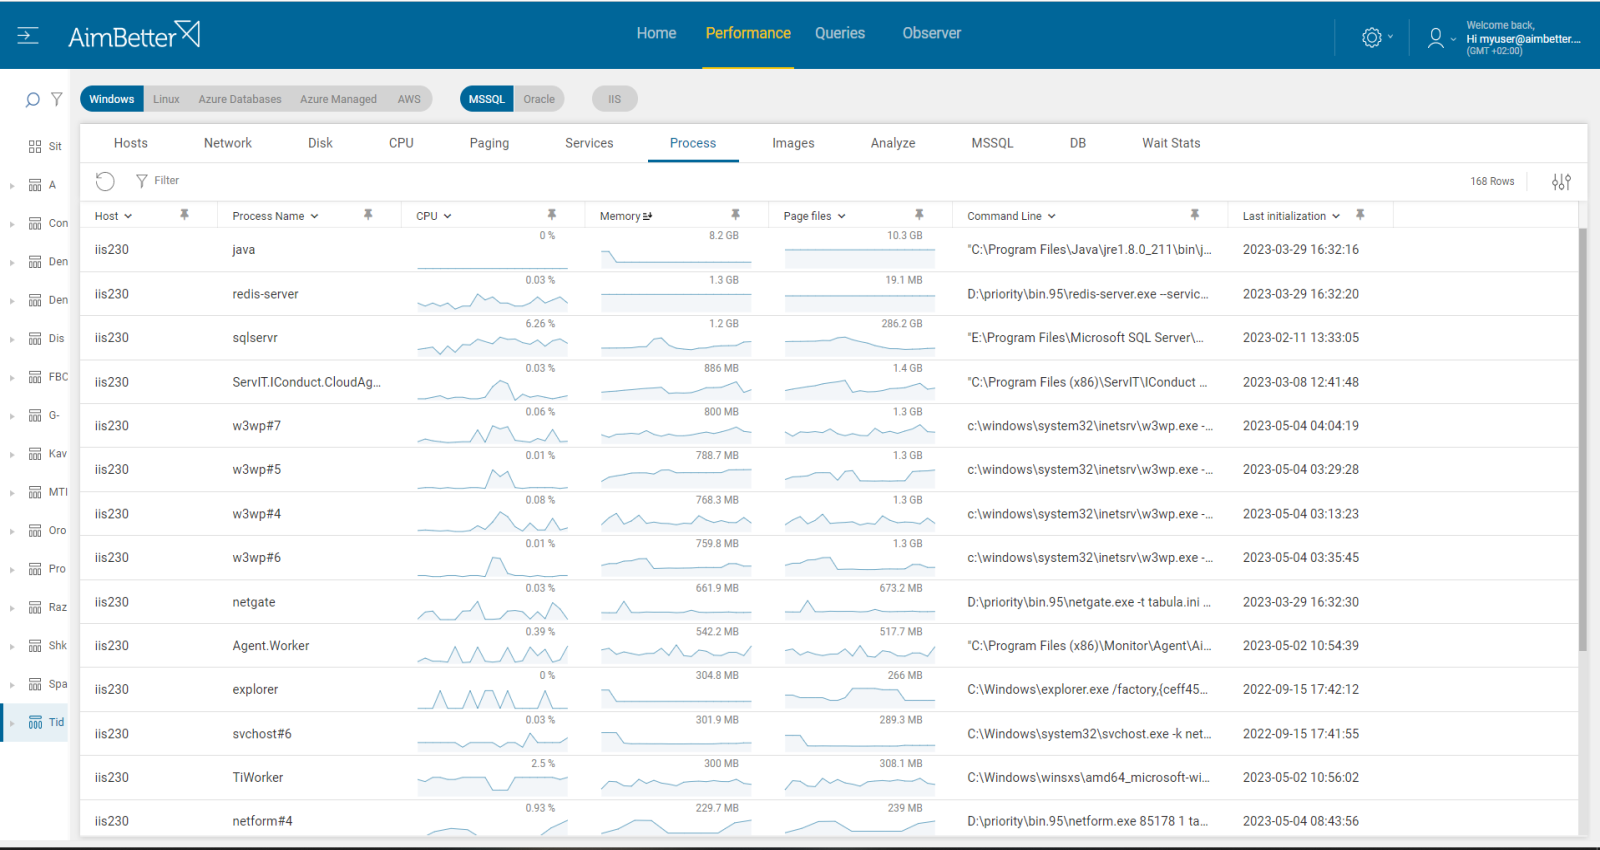Switch platform to Azure Databases

[240, 99]
